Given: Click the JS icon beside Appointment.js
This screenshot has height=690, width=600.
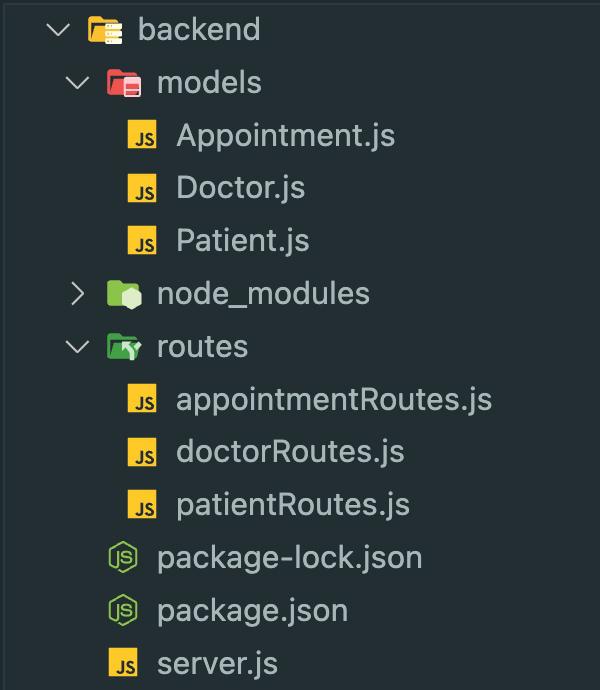Looking at the screenshot, I should point(143,135).
